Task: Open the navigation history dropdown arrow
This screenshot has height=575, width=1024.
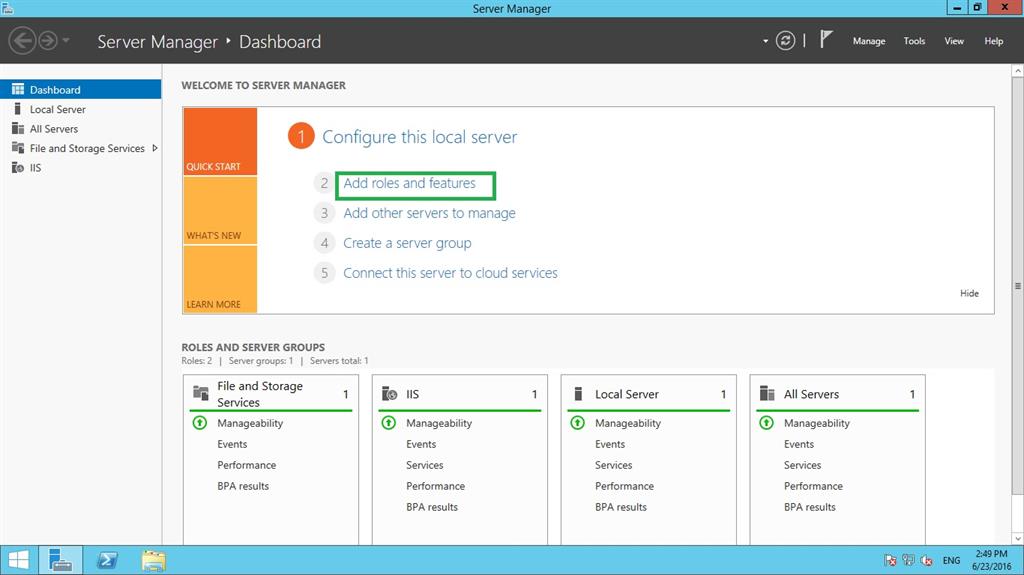Action: click(66, 41)
